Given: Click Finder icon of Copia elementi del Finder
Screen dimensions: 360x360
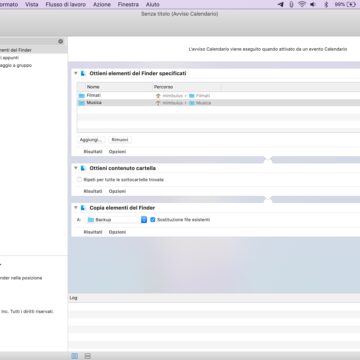Looking at the screenshot, I should 83,208.
